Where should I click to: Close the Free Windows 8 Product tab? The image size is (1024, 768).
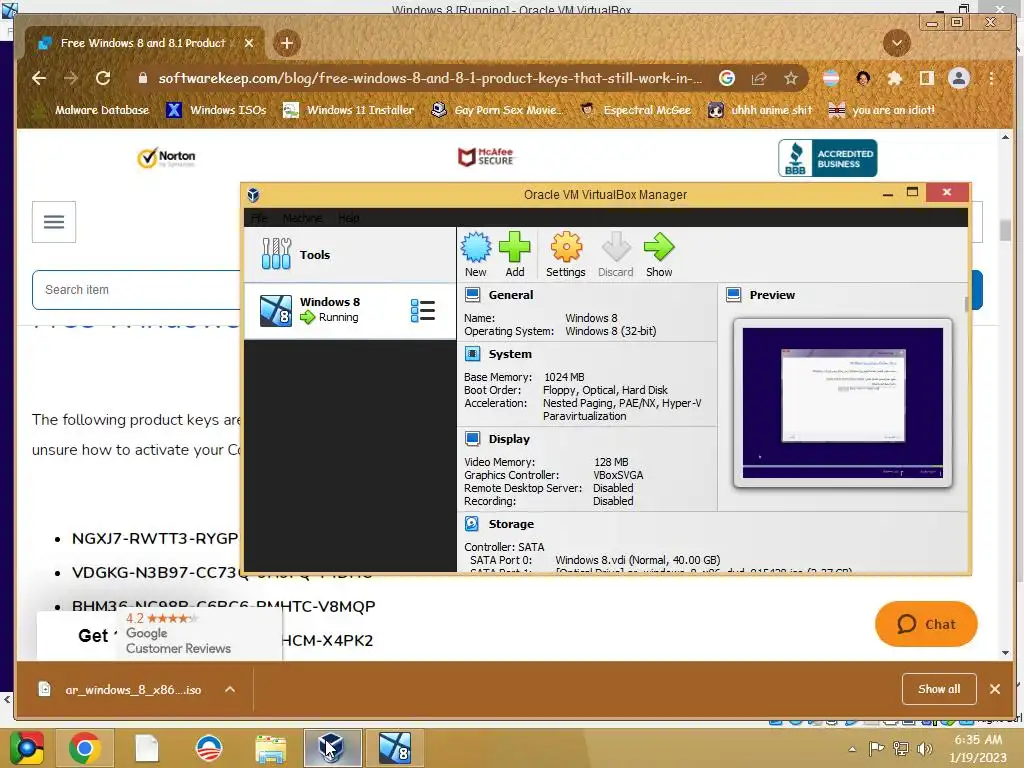[x=249, y=43]
